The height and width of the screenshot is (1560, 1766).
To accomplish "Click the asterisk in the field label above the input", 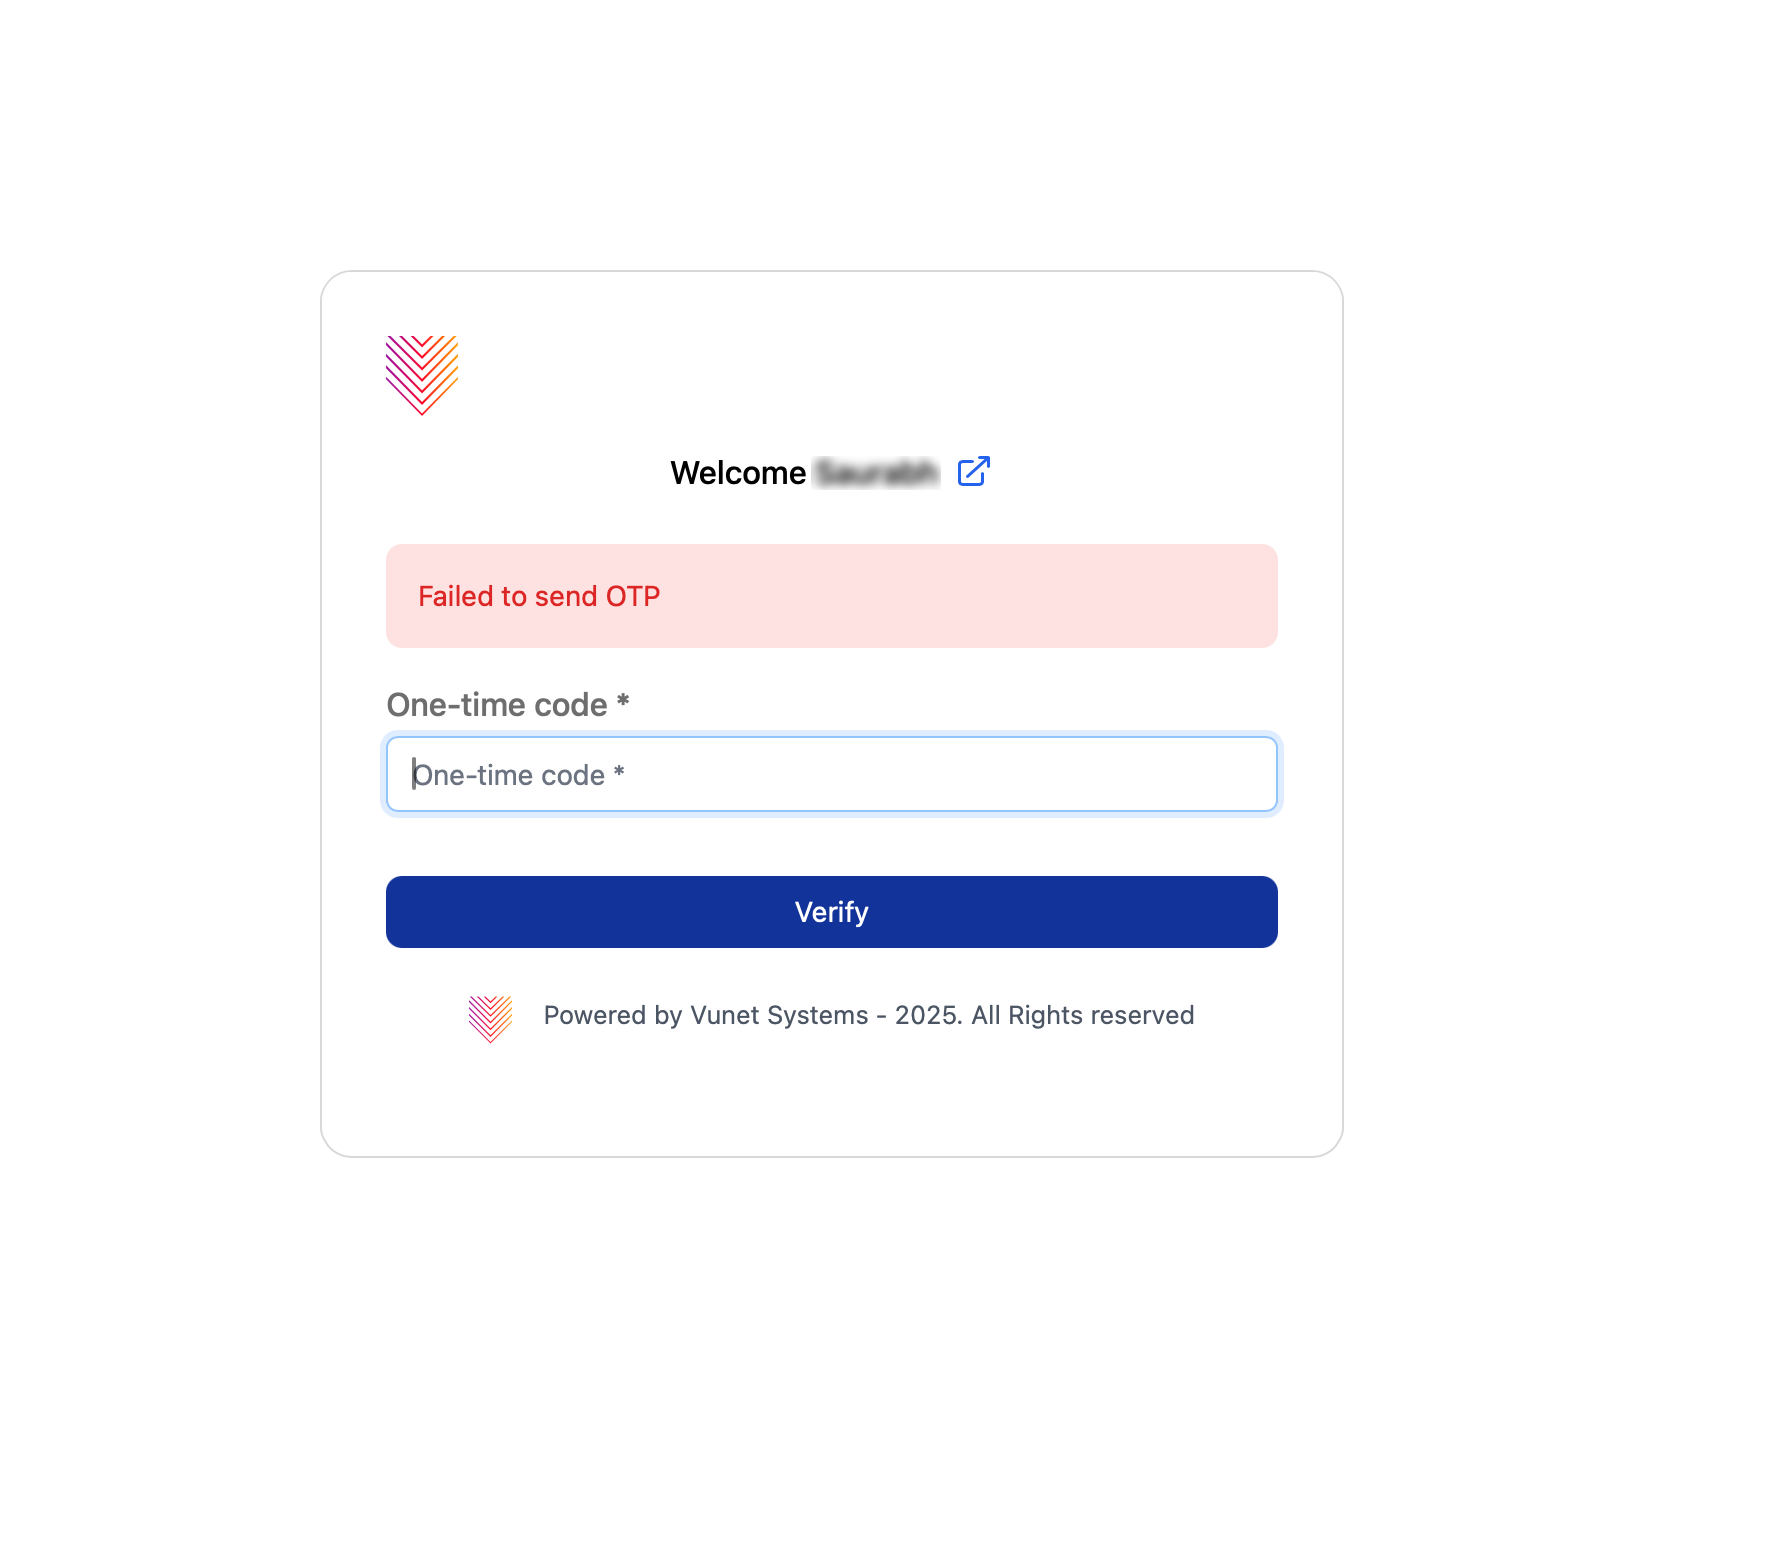I will point(622,702).
